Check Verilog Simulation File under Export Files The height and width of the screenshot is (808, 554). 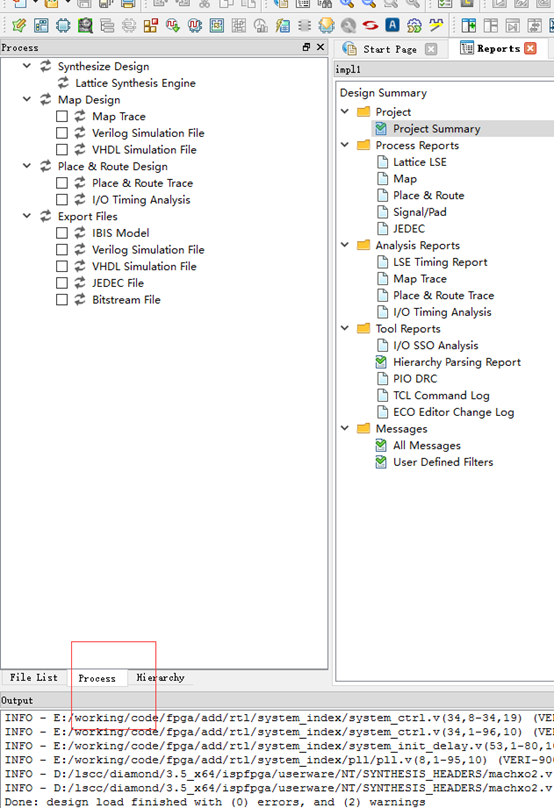62,249
